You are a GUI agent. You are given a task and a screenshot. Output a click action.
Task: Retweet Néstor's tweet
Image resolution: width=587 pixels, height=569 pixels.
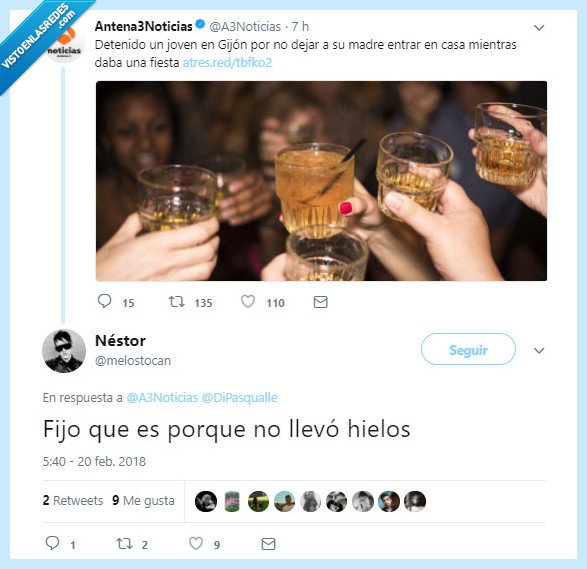124,544
